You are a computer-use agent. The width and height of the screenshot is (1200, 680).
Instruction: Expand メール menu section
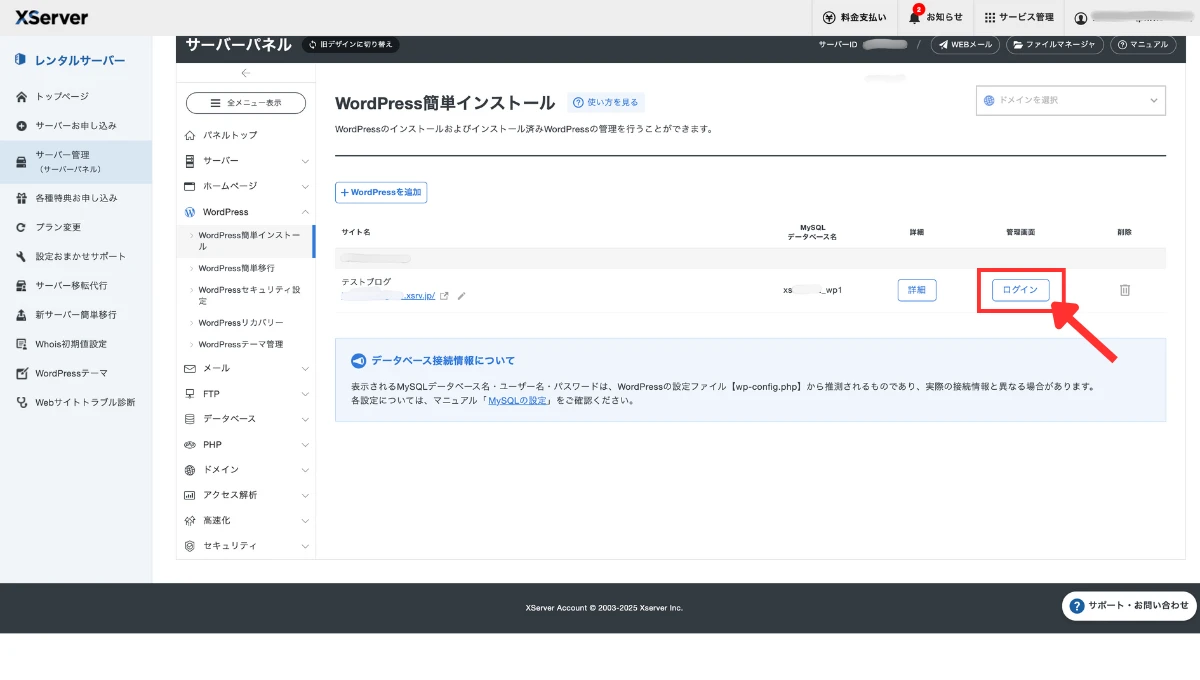(x=246, y=368)
